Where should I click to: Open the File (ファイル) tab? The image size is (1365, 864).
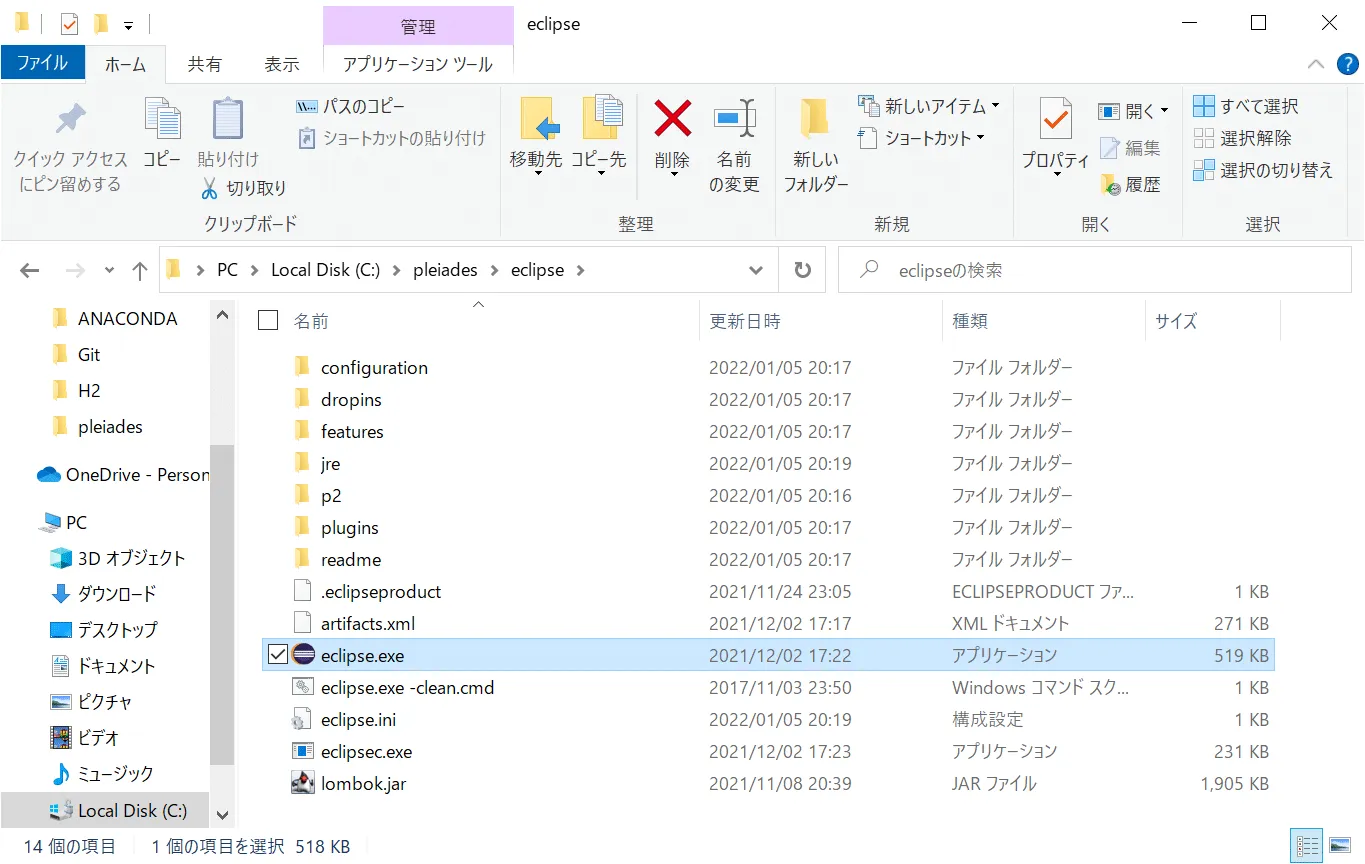43,63
